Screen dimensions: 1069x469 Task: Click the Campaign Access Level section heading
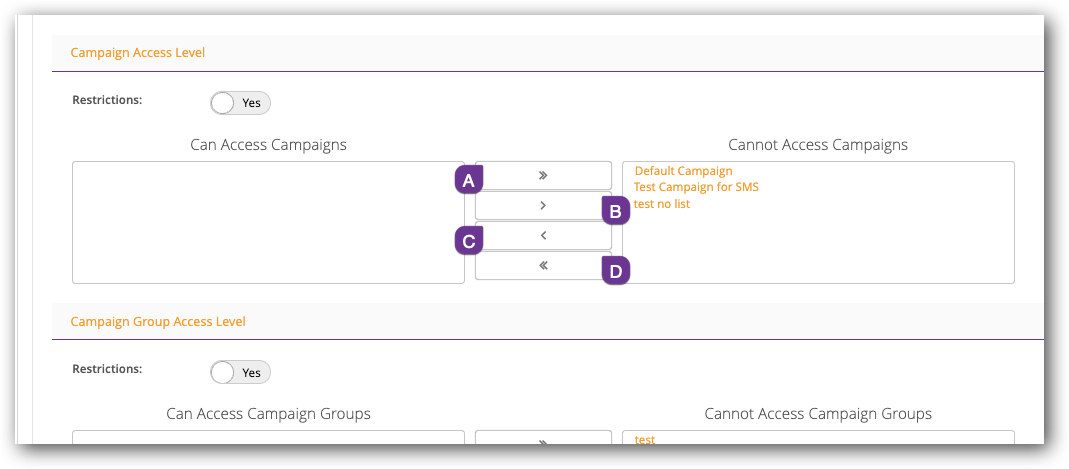pyautogui.click(x=138, y=52)
